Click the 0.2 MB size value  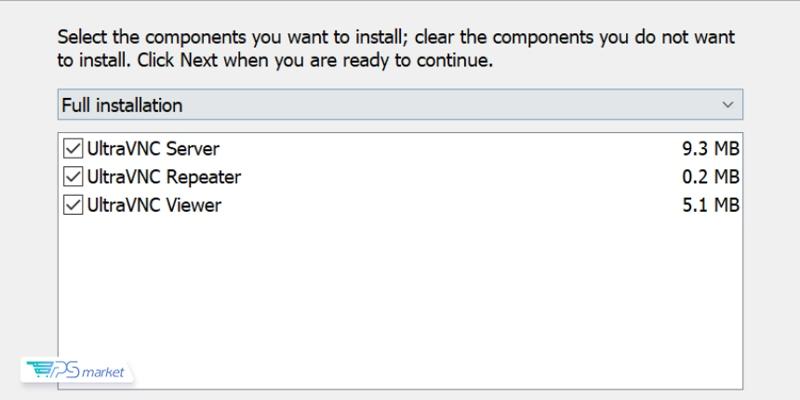(710, 177)
